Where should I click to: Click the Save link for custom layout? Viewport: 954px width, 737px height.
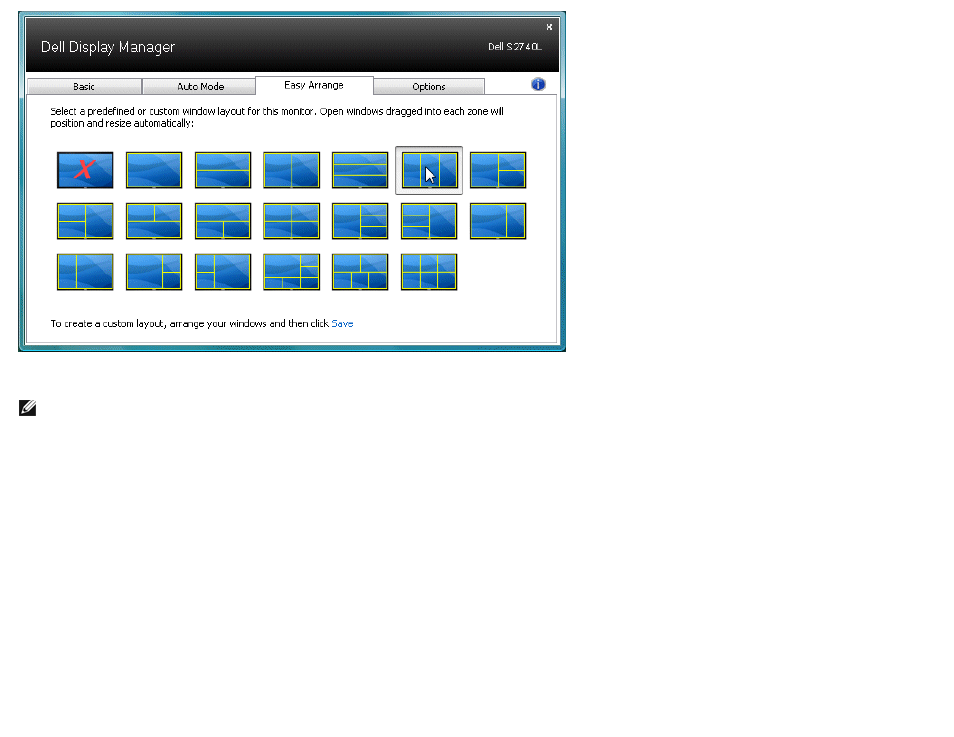coord(342,324)
